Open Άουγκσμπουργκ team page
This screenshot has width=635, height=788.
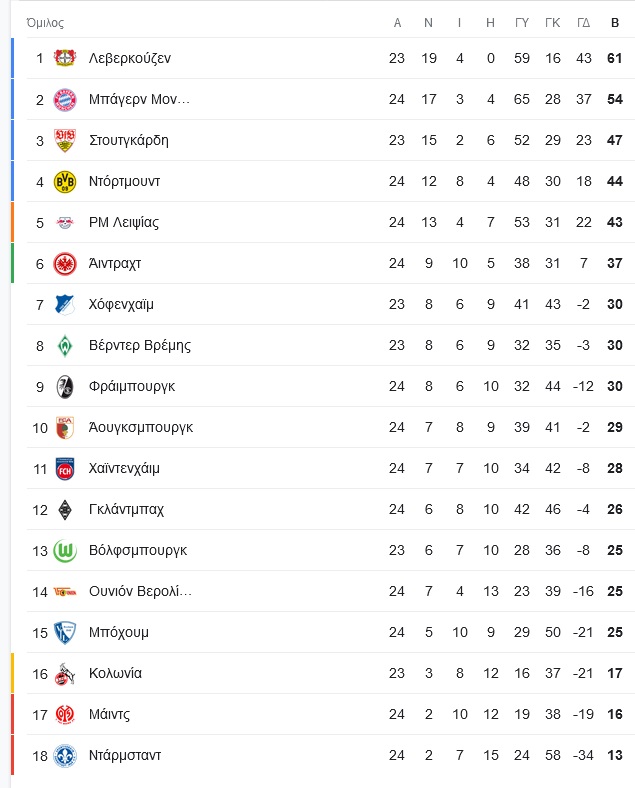[x=141, y=427]
